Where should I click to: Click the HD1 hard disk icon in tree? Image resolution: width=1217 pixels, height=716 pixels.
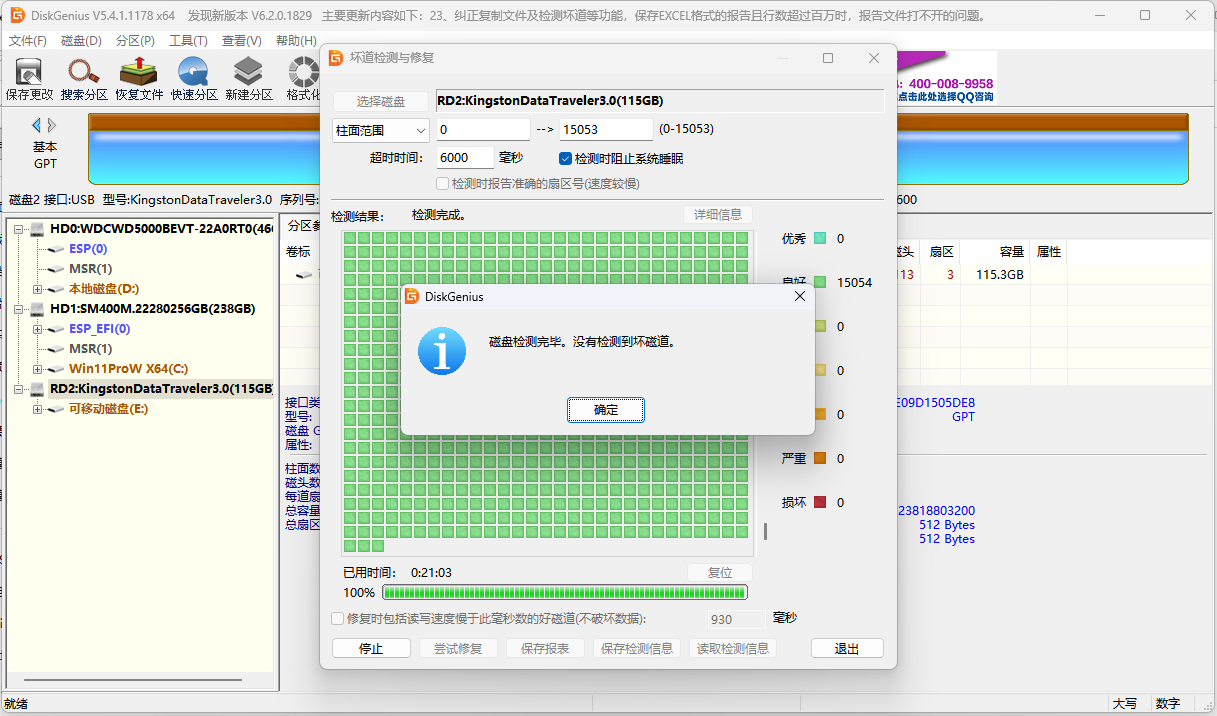37,309
